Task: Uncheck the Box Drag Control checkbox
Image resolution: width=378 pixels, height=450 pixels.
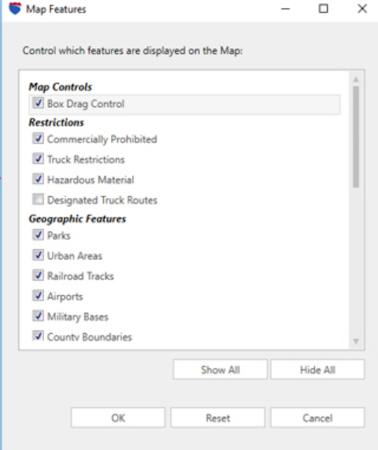Action: tap(38, 103)
